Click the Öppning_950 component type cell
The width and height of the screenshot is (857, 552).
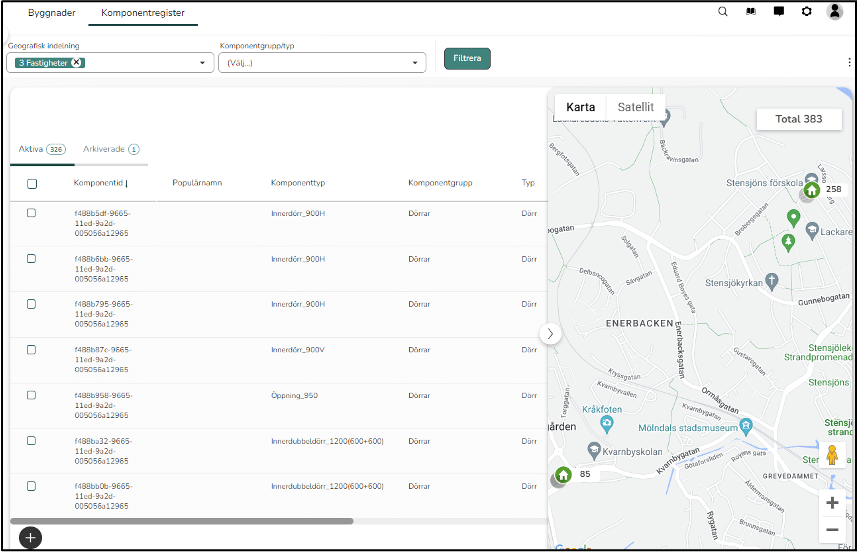tap(295, 396)
